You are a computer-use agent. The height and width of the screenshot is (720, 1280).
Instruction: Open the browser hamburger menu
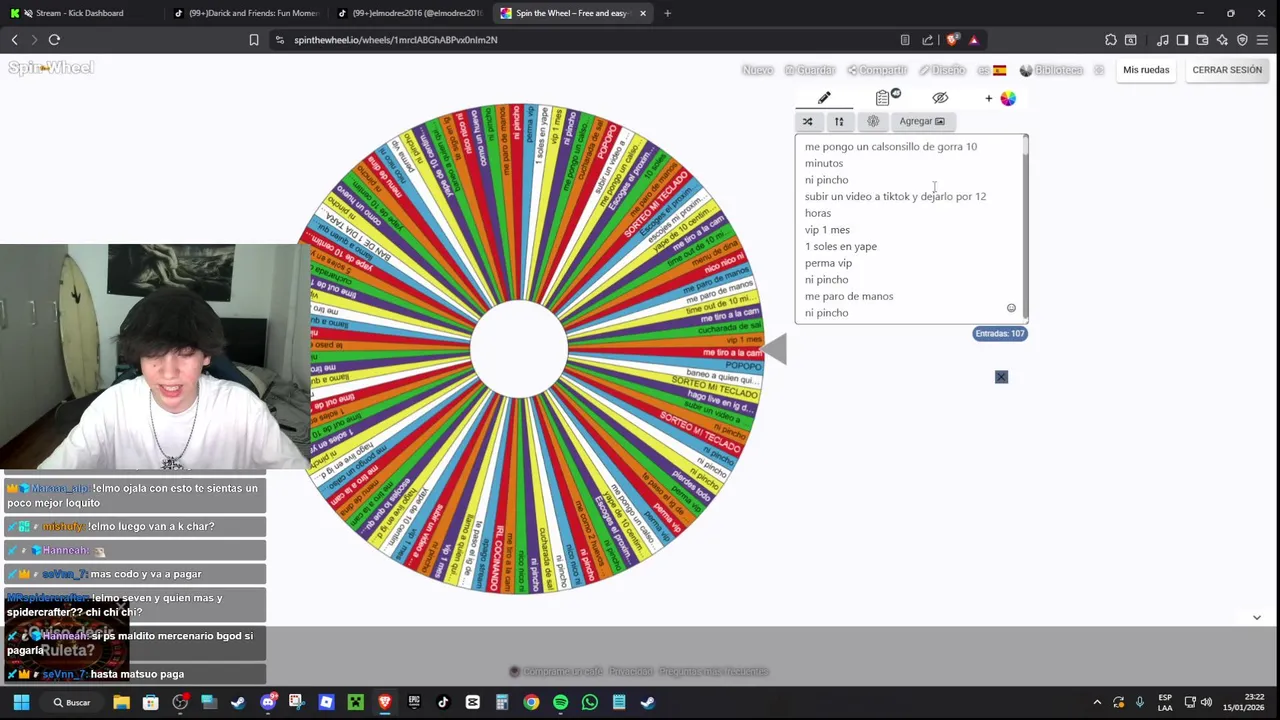pos(1263,40)
